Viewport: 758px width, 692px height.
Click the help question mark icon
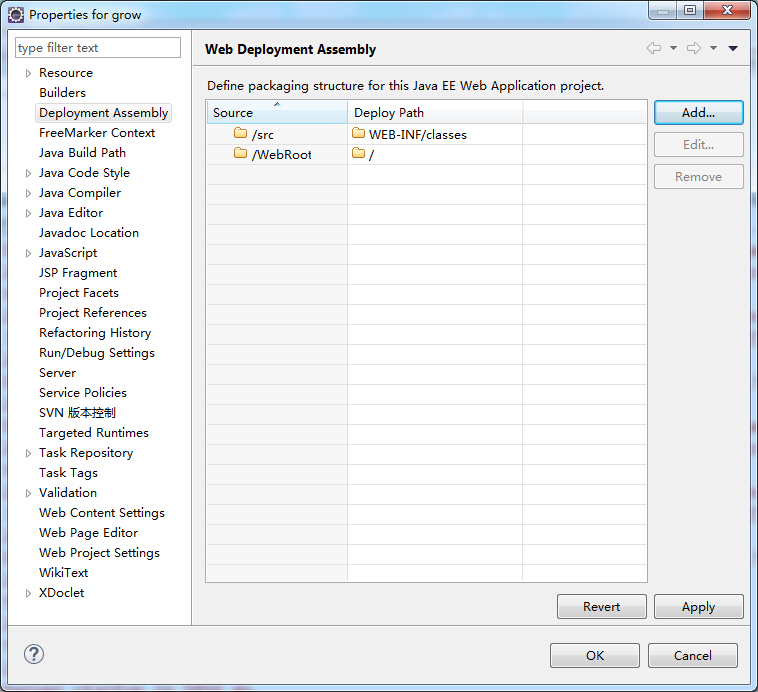pos(34,654)
